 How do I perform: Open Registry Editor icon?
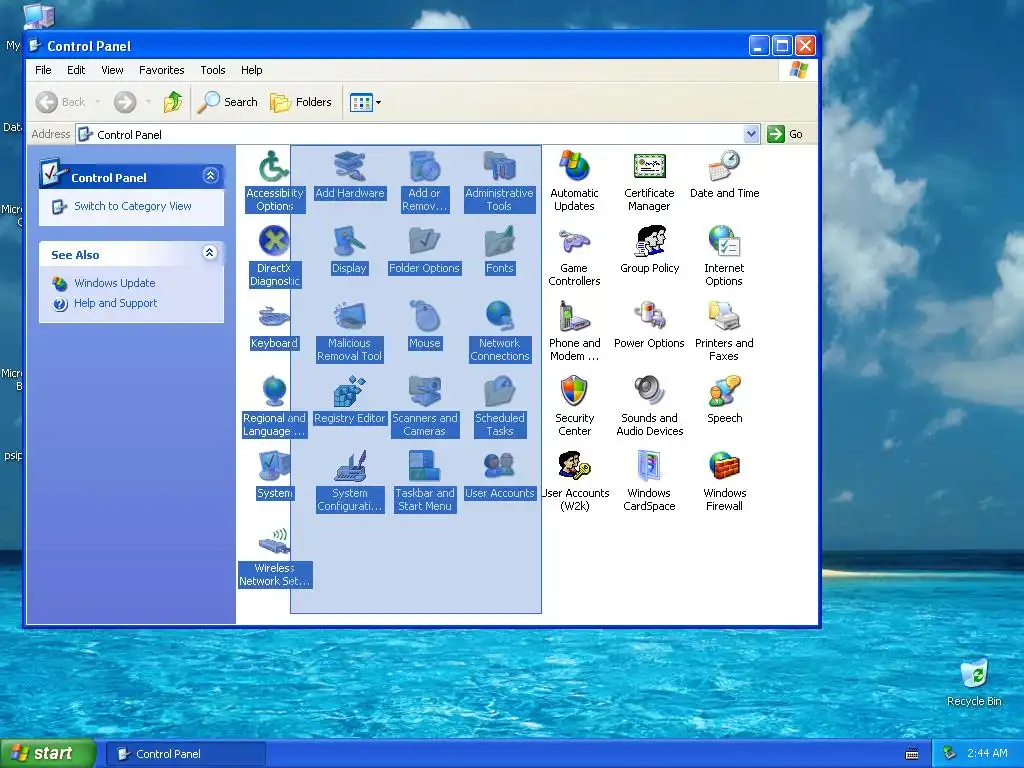coord(349,392)
